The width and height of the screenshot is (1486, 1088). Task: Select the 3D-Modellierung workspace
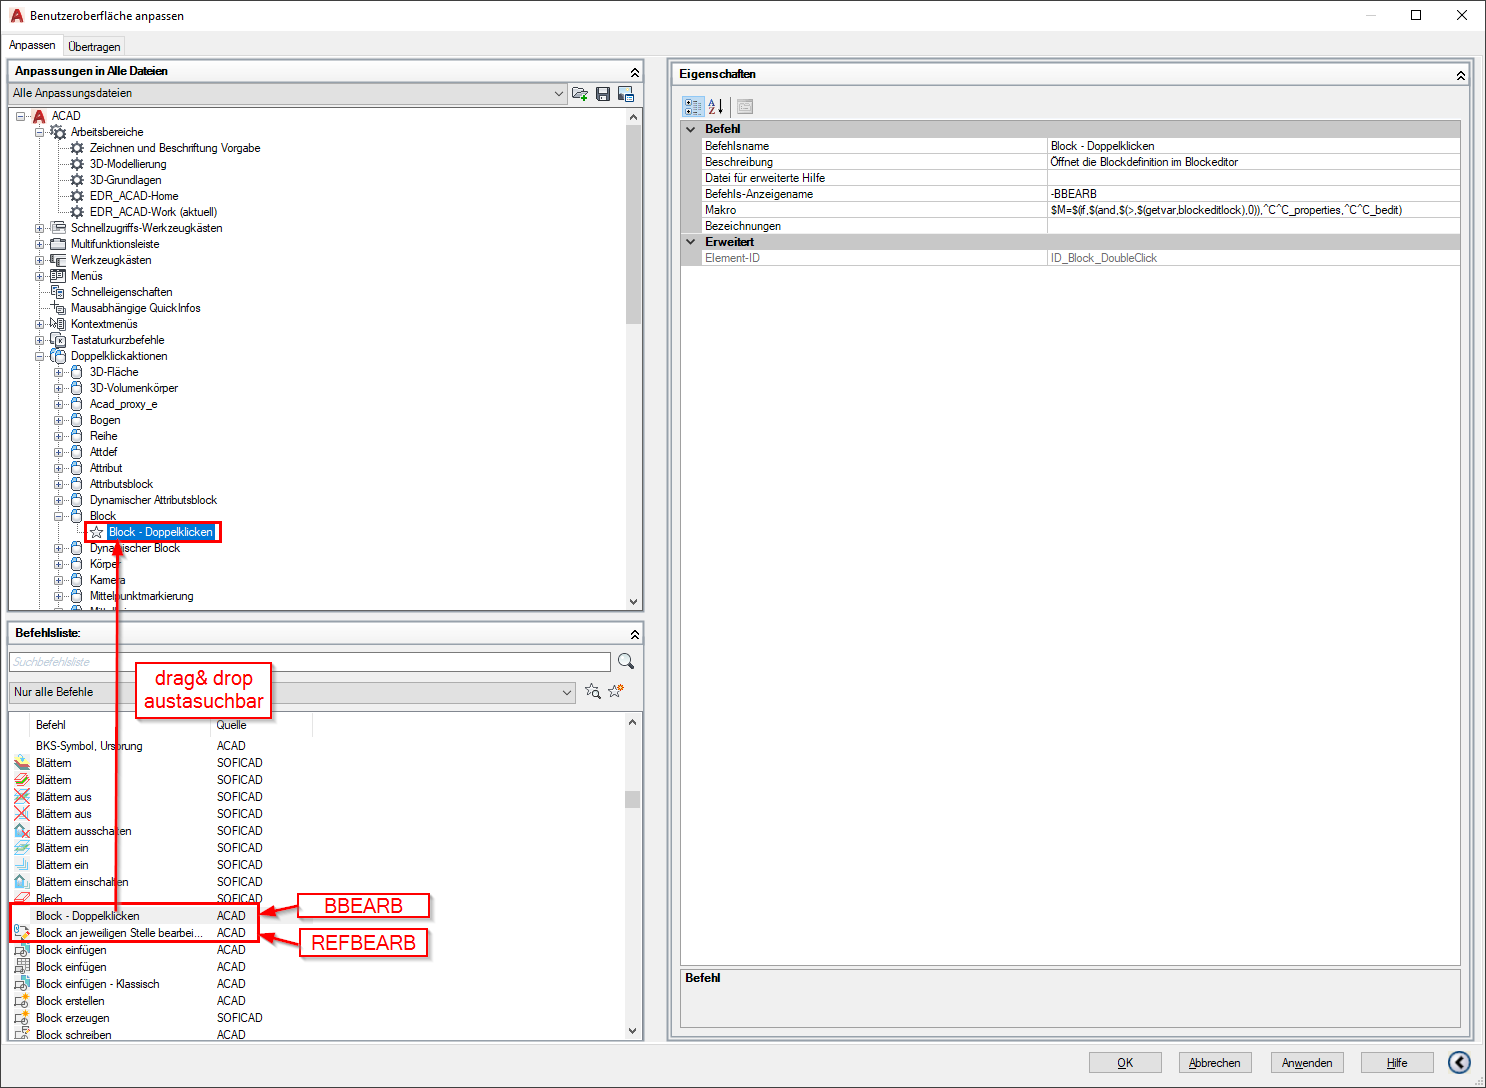(x=128, y=164)
